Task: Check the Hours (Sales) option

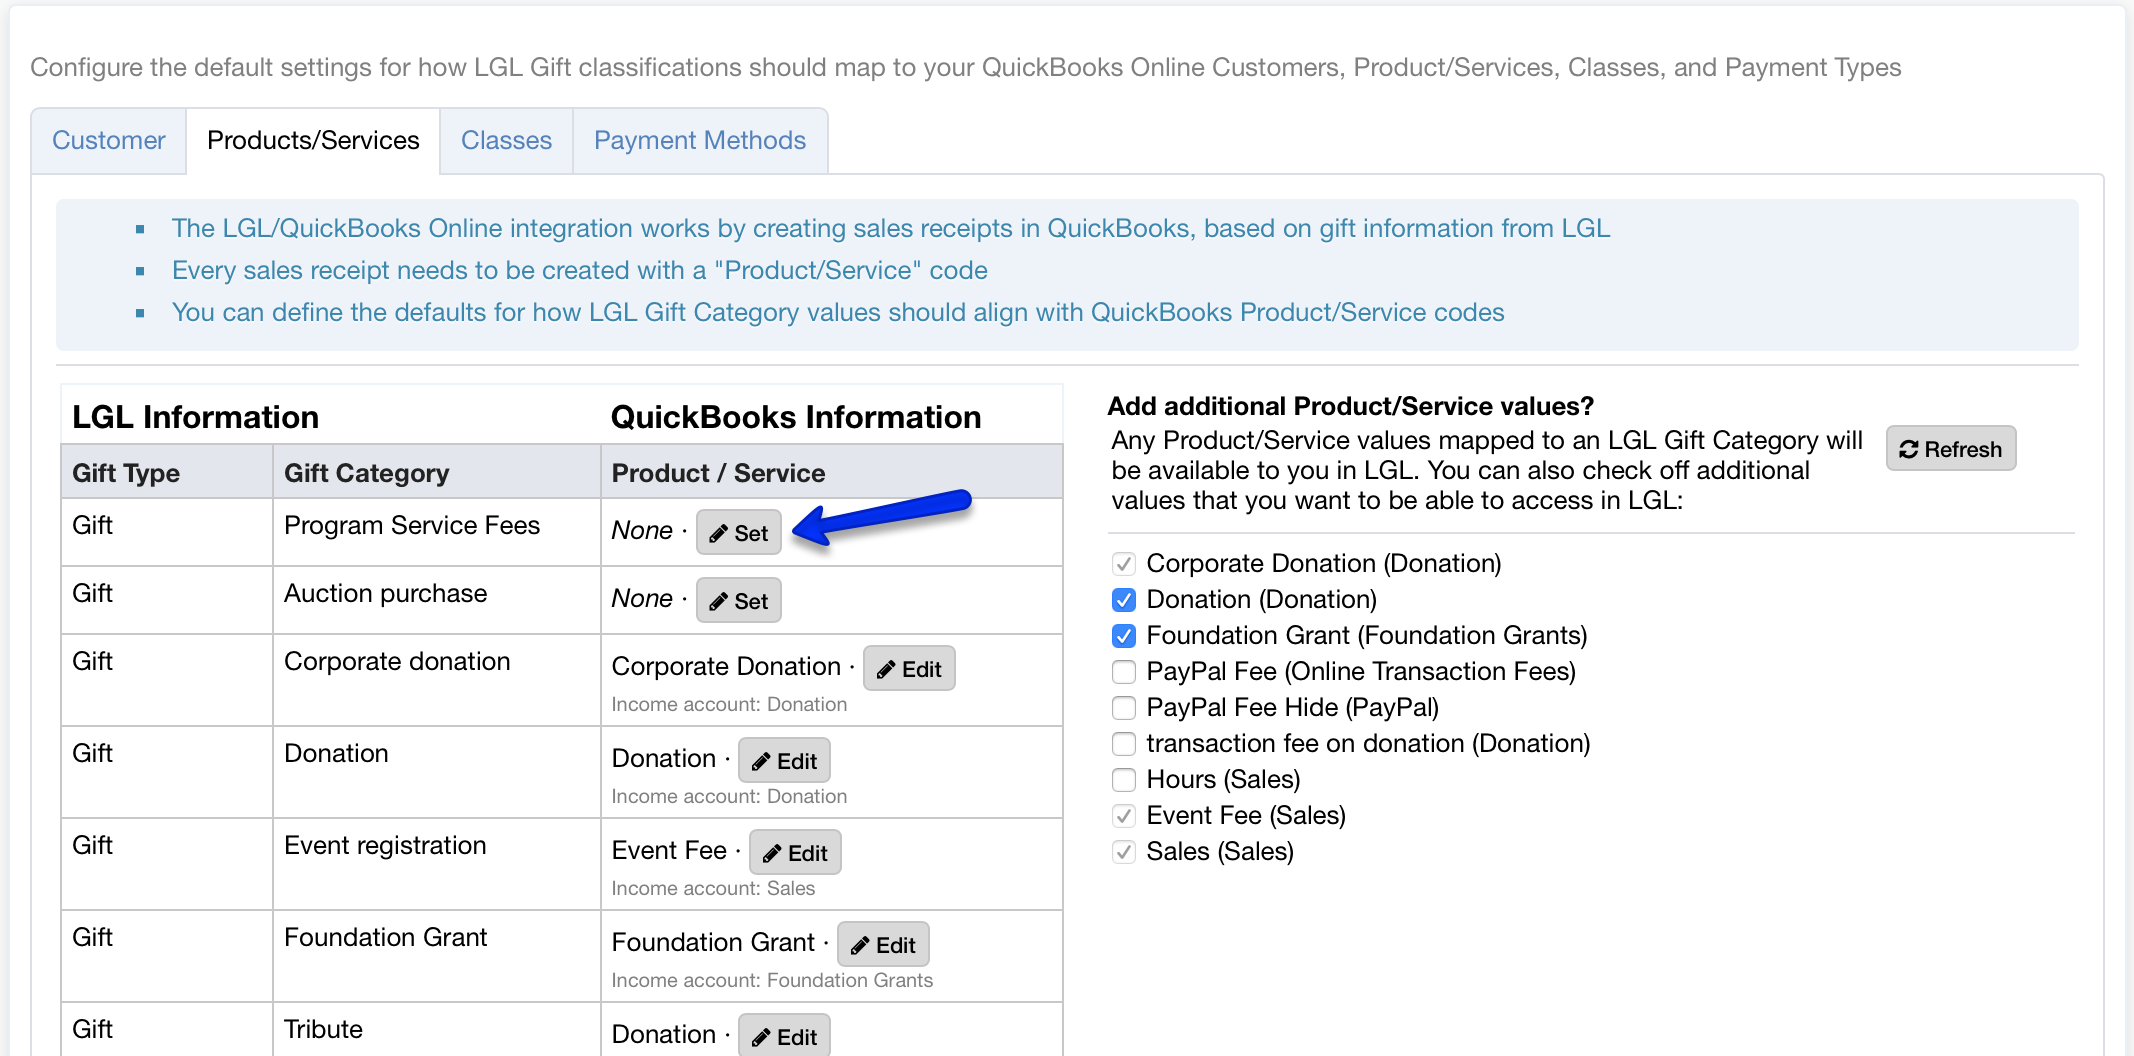Action: [1123, 779]
